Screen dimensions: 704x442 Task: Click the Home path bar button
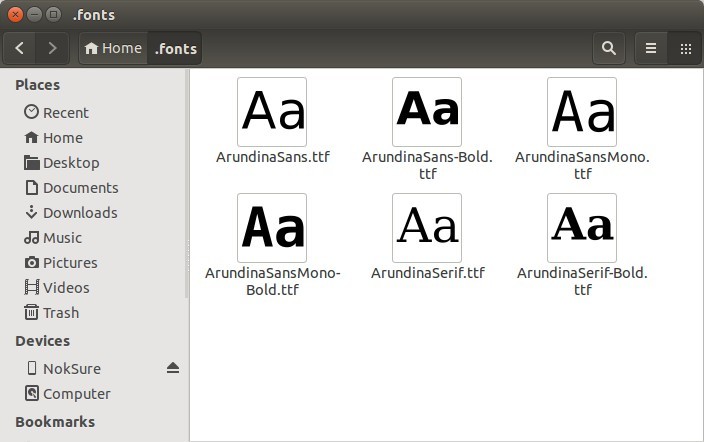coord(113,48)
